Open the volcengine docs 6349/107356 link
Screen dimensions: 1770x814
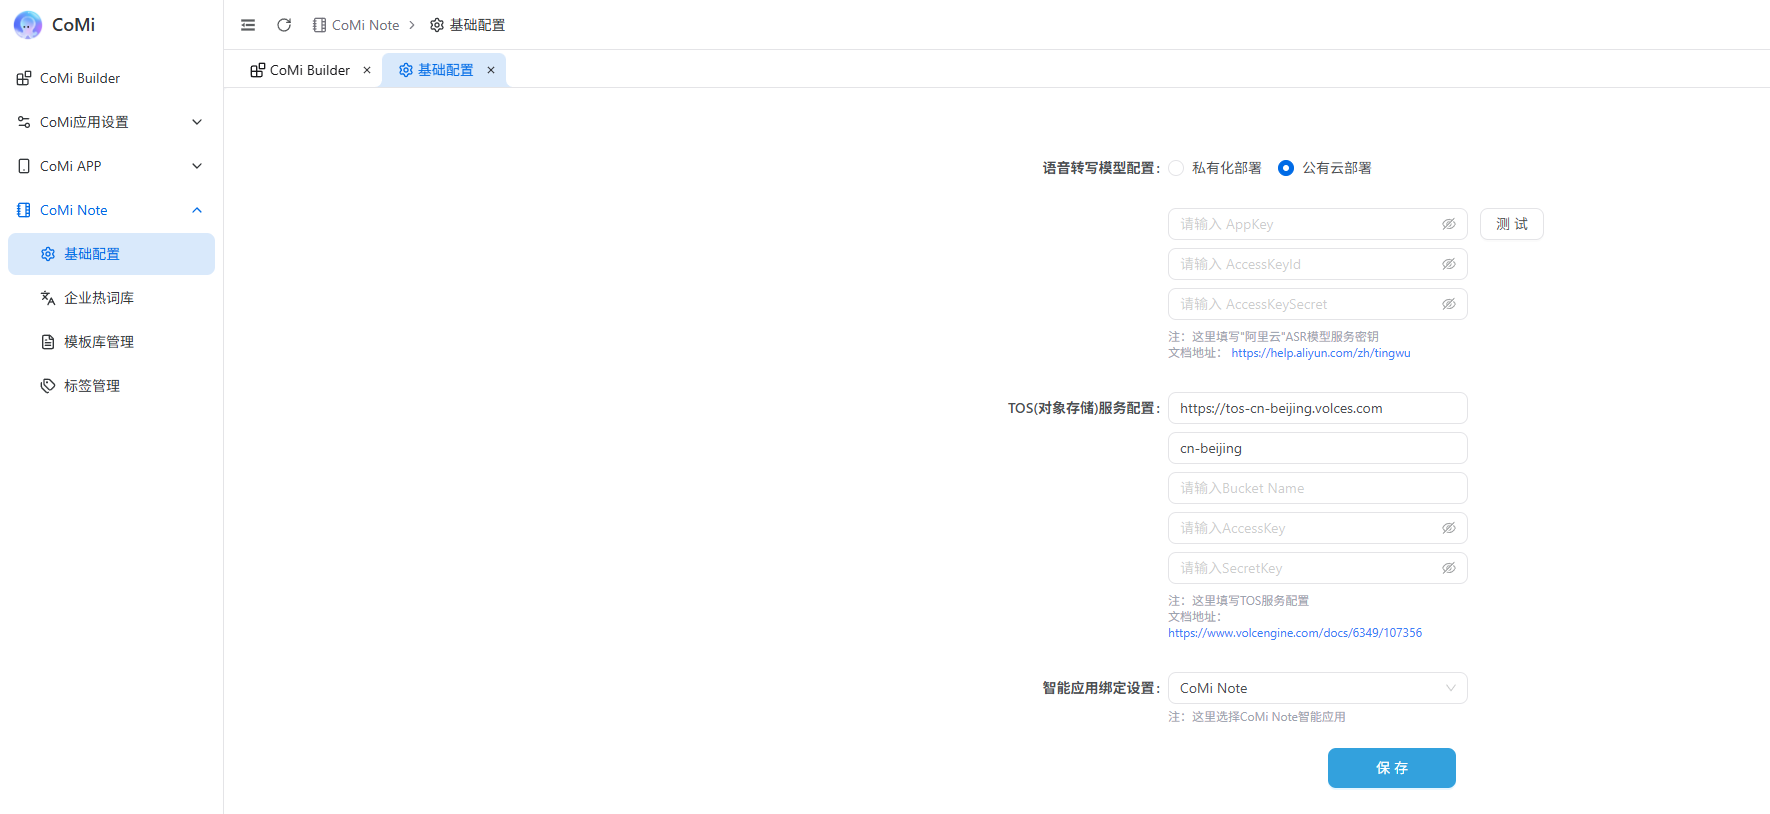pos(1295,633)
